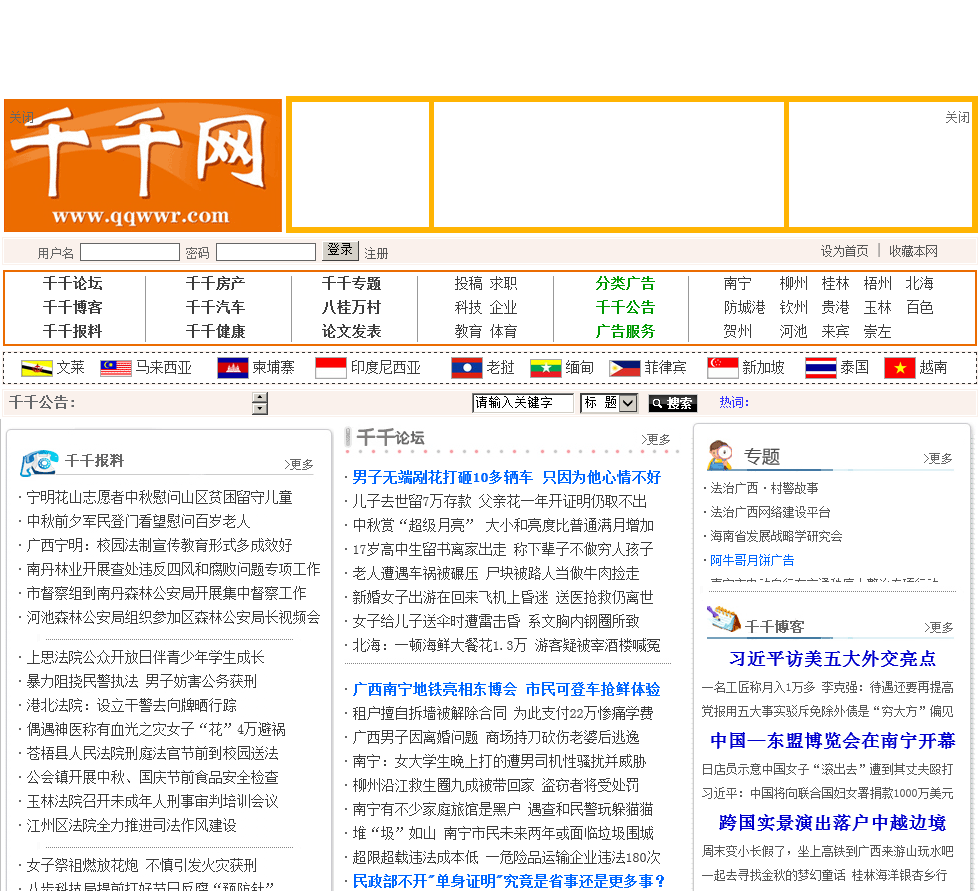Image resolution: width=980 pixels, height=891 pixels.
Task: Click the Brunei flag icon
Action: [x=36, y=368]
